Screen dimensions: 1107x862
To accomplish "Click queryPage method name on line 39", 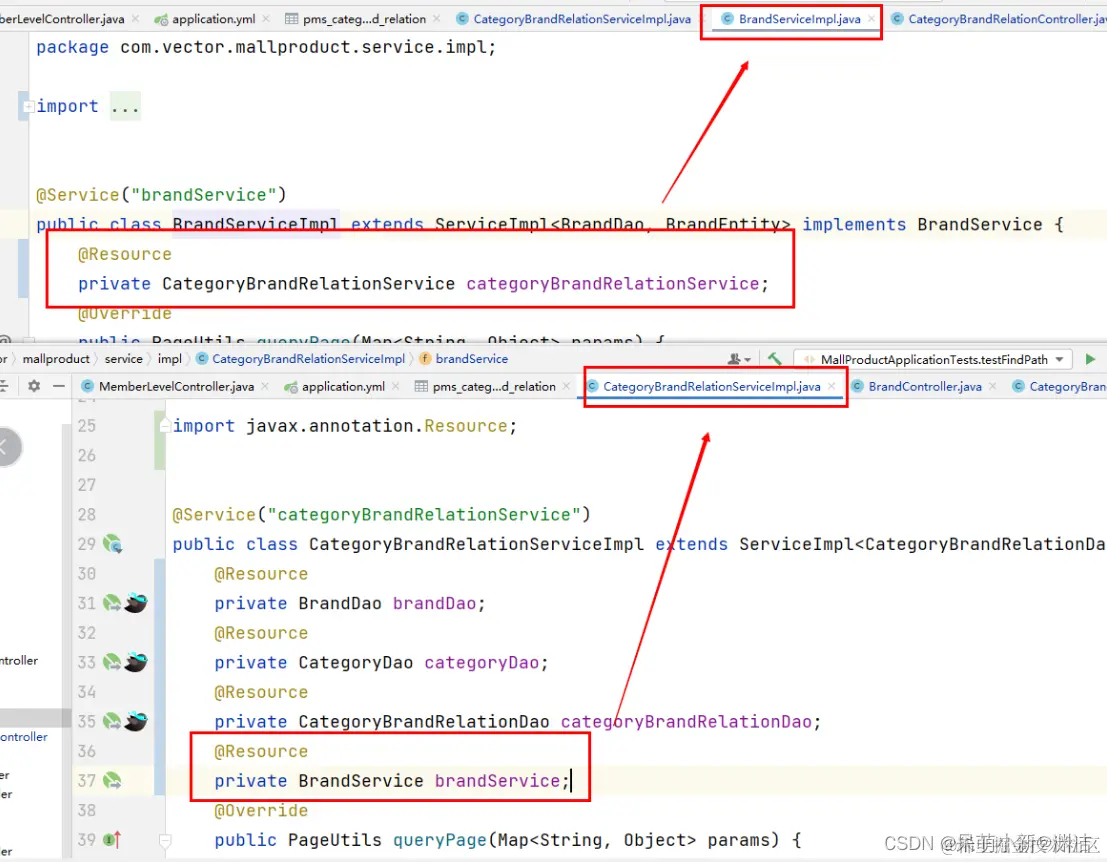I will [x=439, y=840].
